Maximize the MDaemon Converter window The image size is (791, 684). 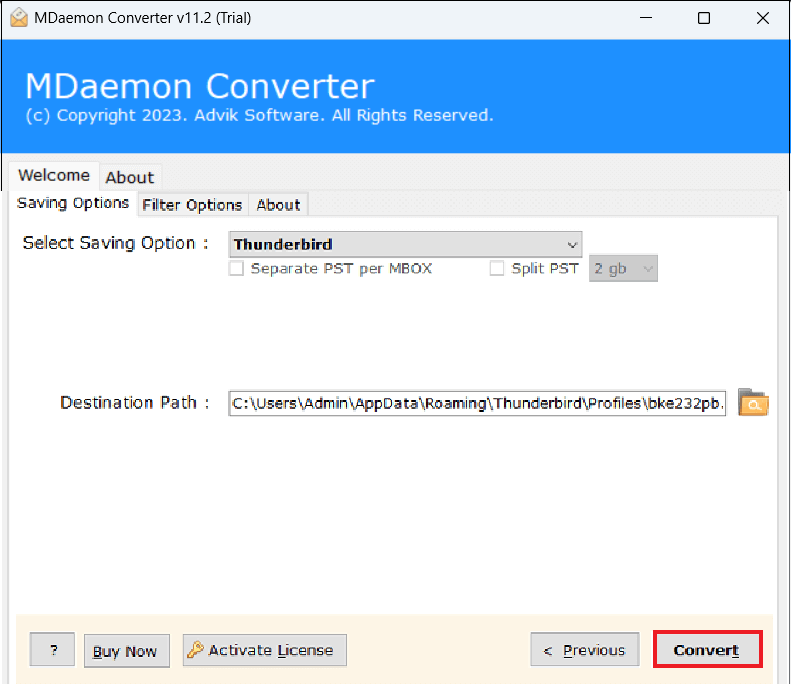click(704, 18)
